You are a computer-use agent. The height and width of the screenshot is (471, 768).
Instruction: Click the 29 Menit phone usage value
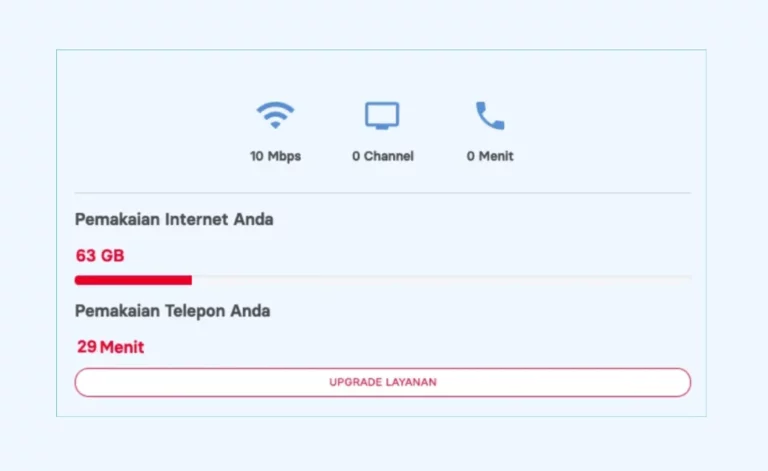point(111,347)
